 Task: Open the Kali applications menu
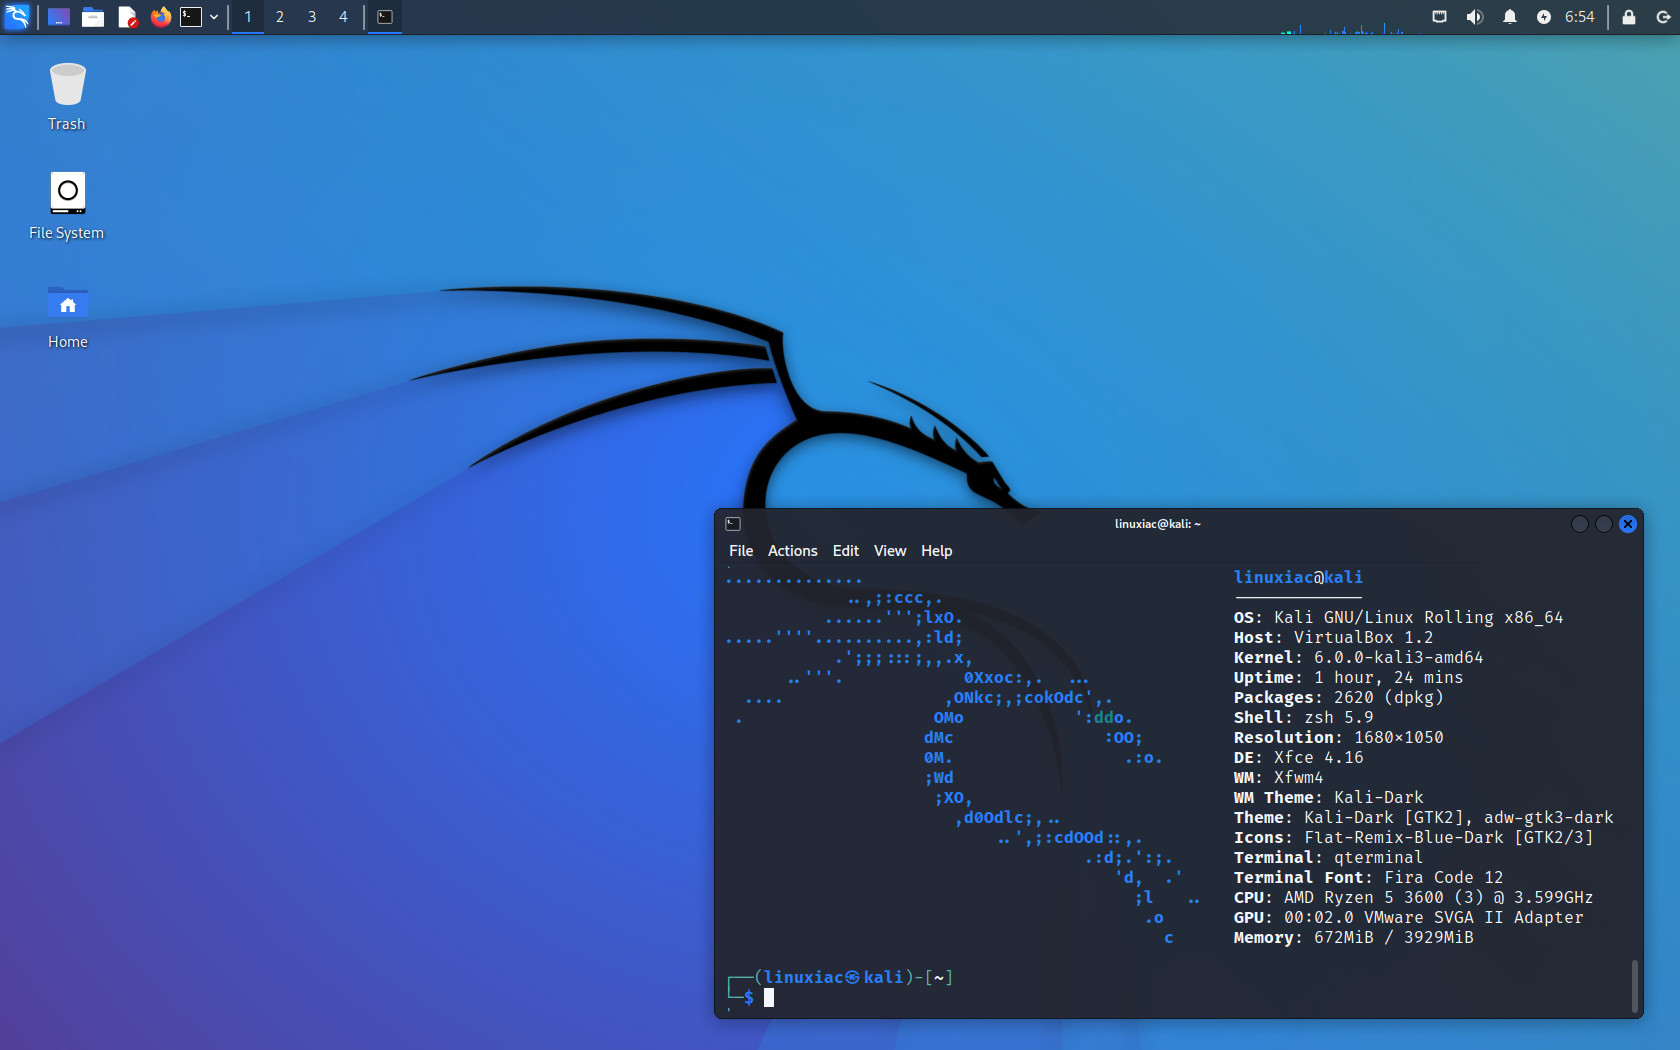[x=17, y=17]
